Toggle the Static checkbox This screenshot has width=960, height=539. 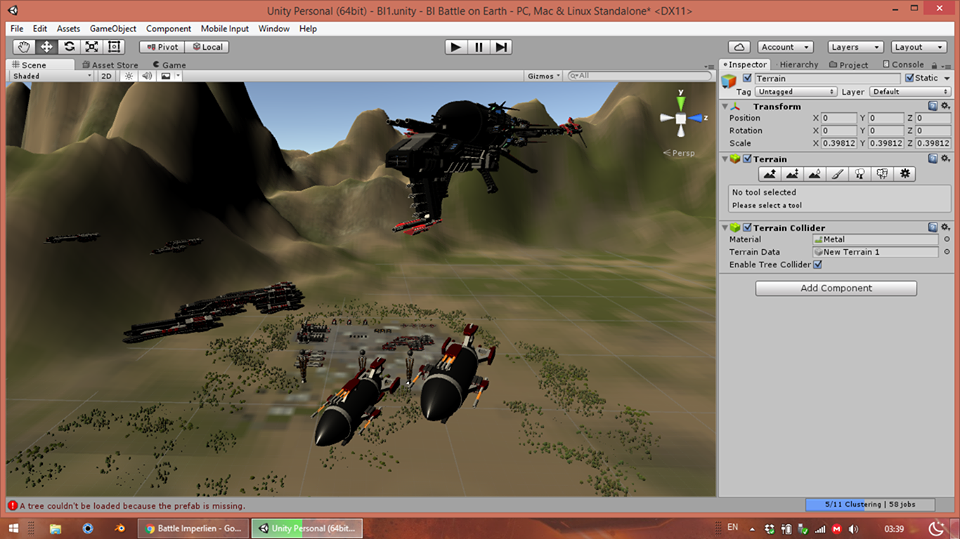tap(909, 78)
